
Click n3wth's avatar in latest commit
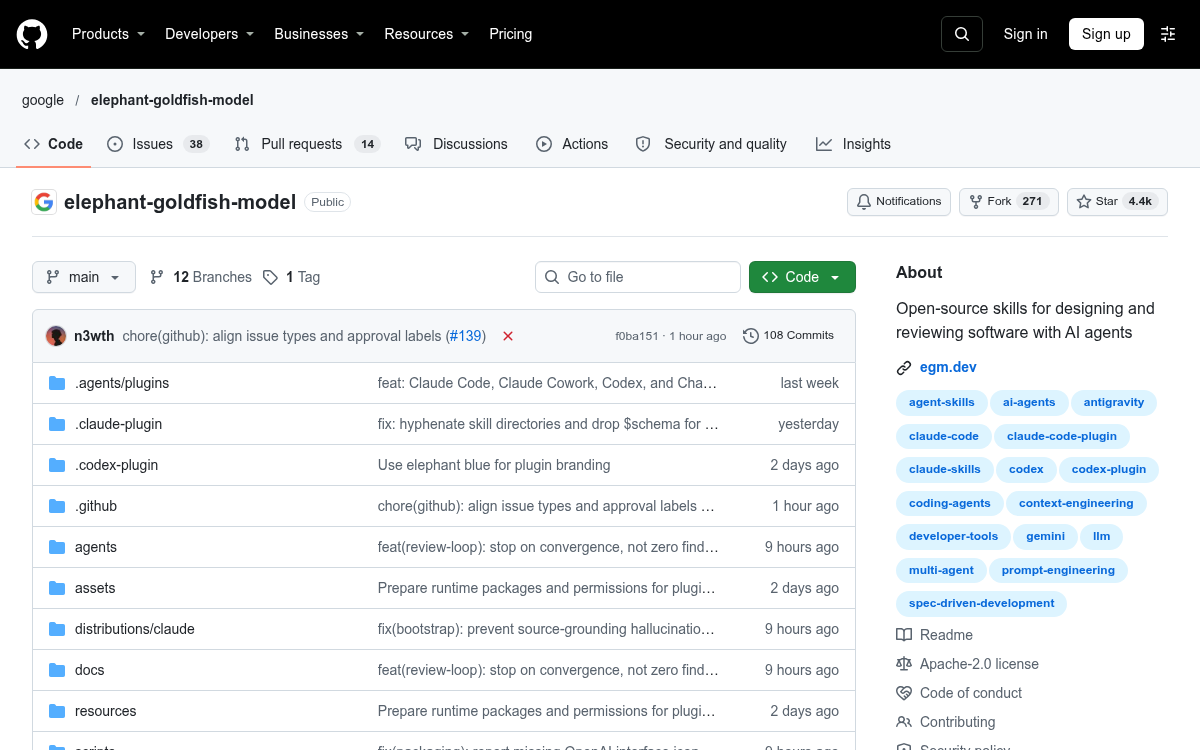[56, 336]
